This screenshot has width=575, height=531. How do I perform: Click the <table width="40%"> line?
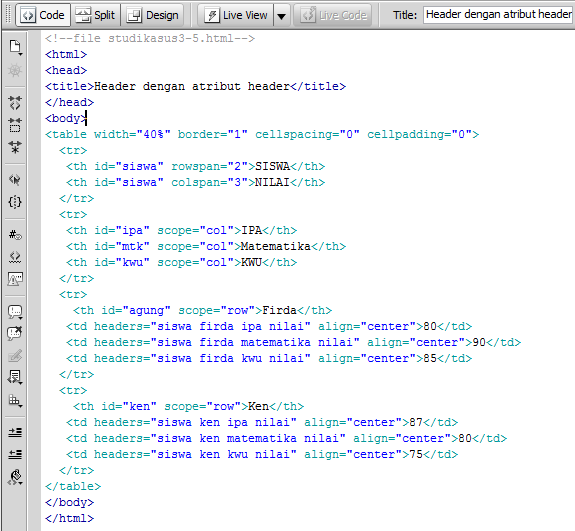point(262,135)
